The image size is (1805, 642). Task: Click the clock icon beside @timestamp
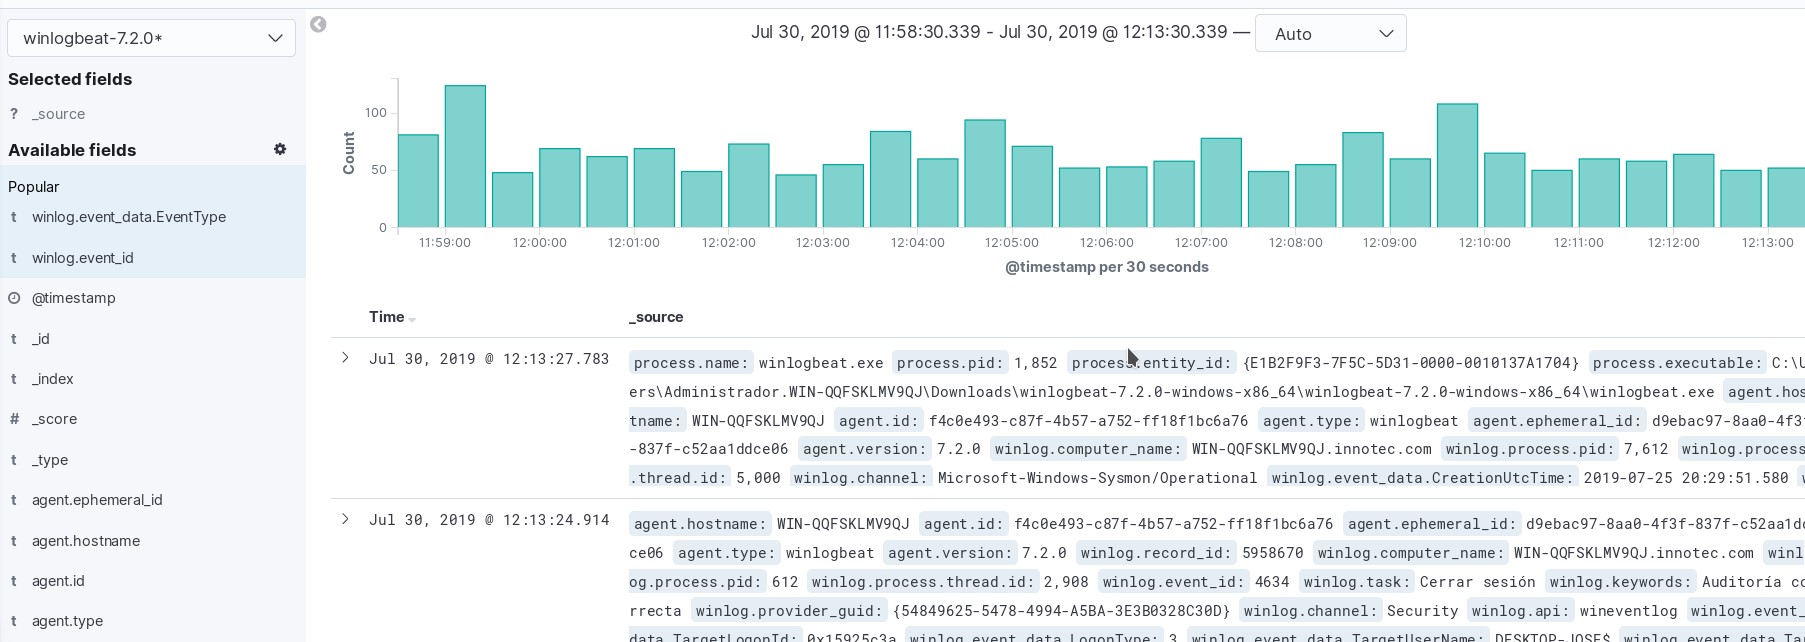coord(14,298)
